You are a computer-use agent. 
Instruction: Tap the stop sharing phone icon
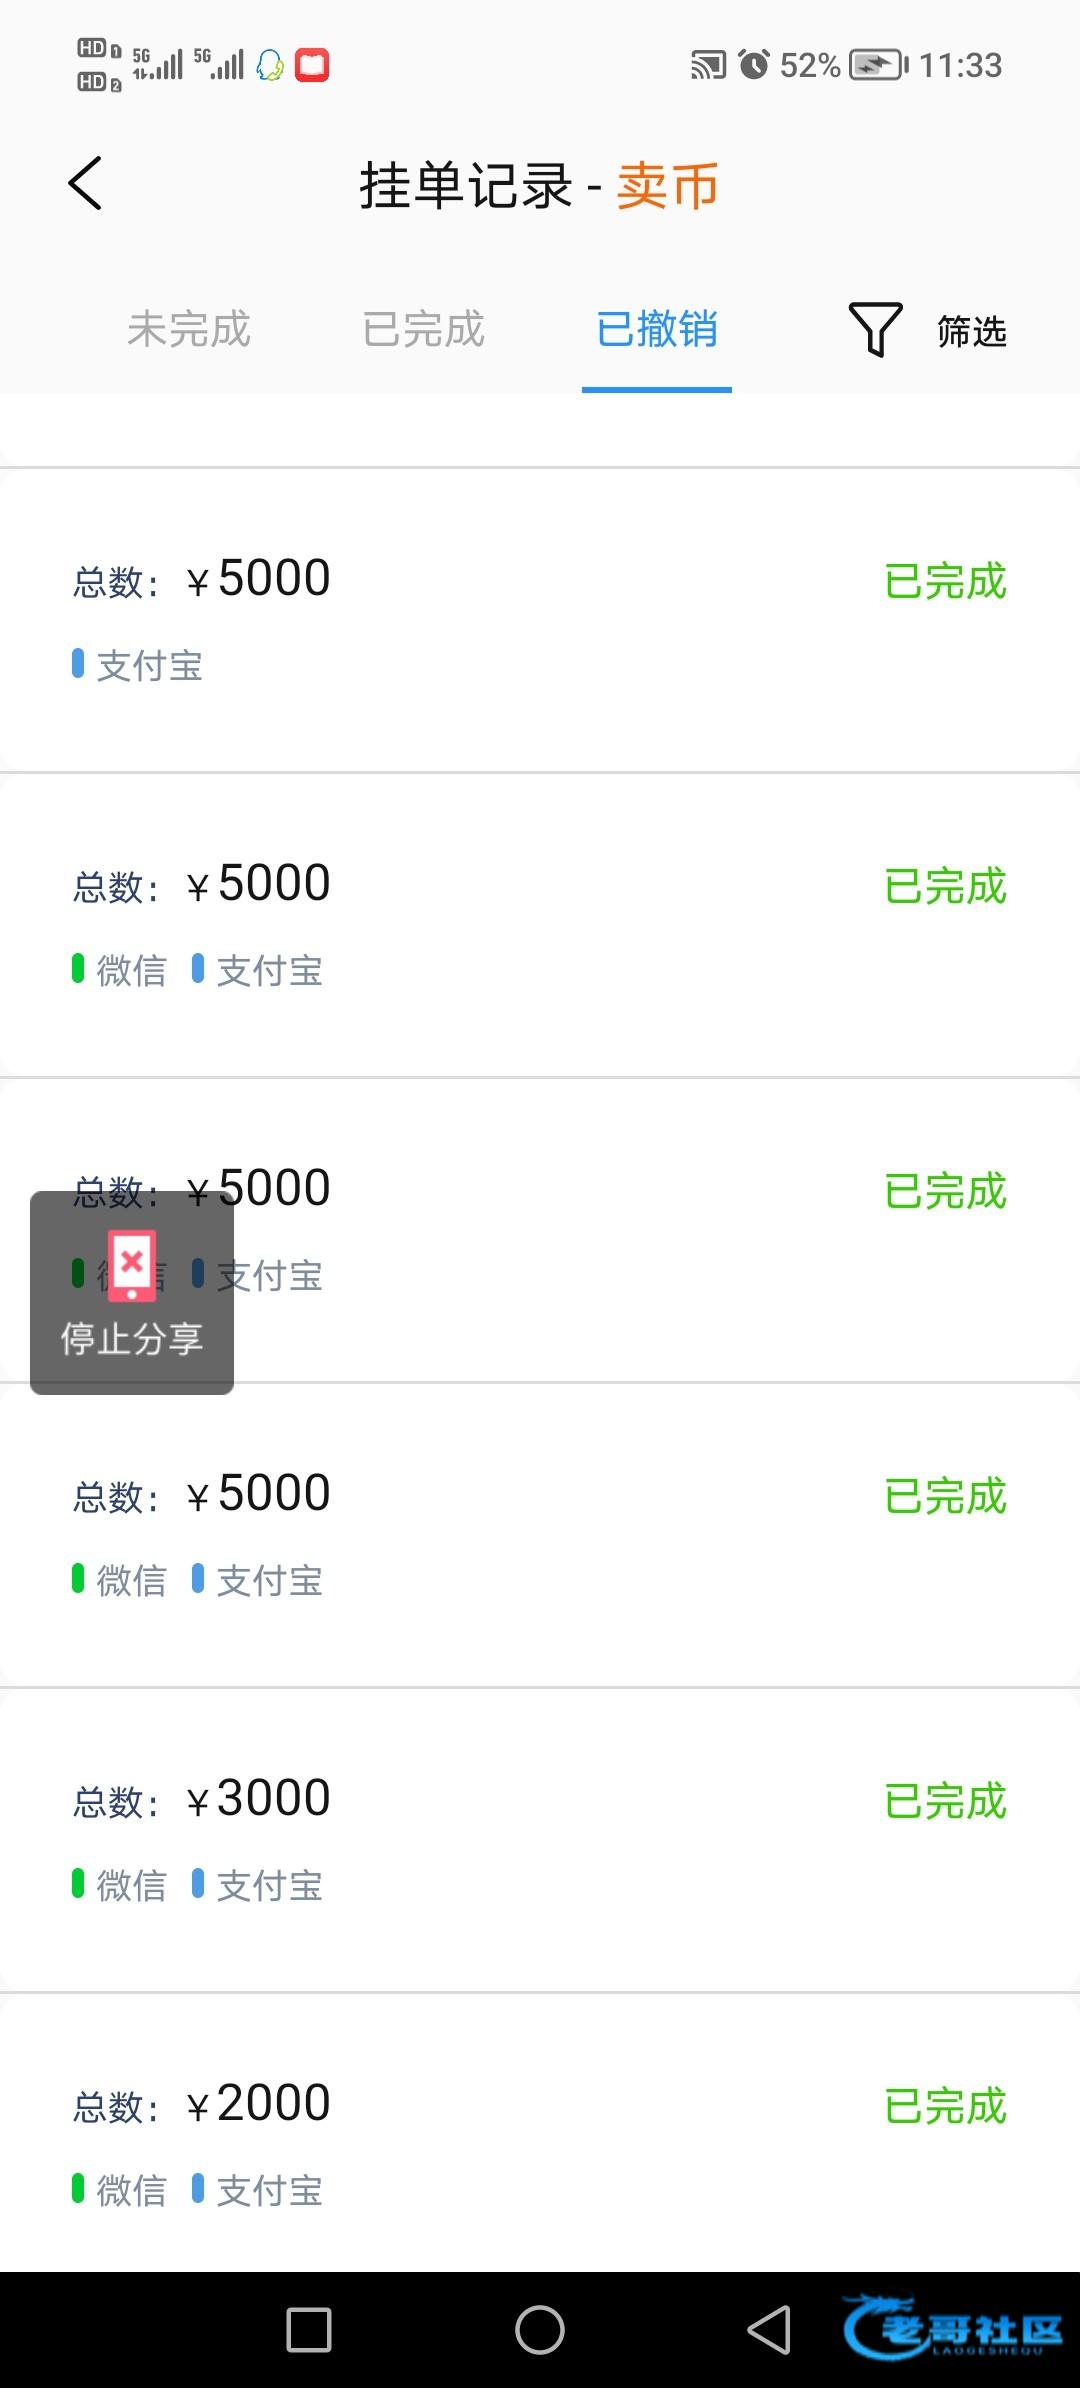click(132, 1266)
